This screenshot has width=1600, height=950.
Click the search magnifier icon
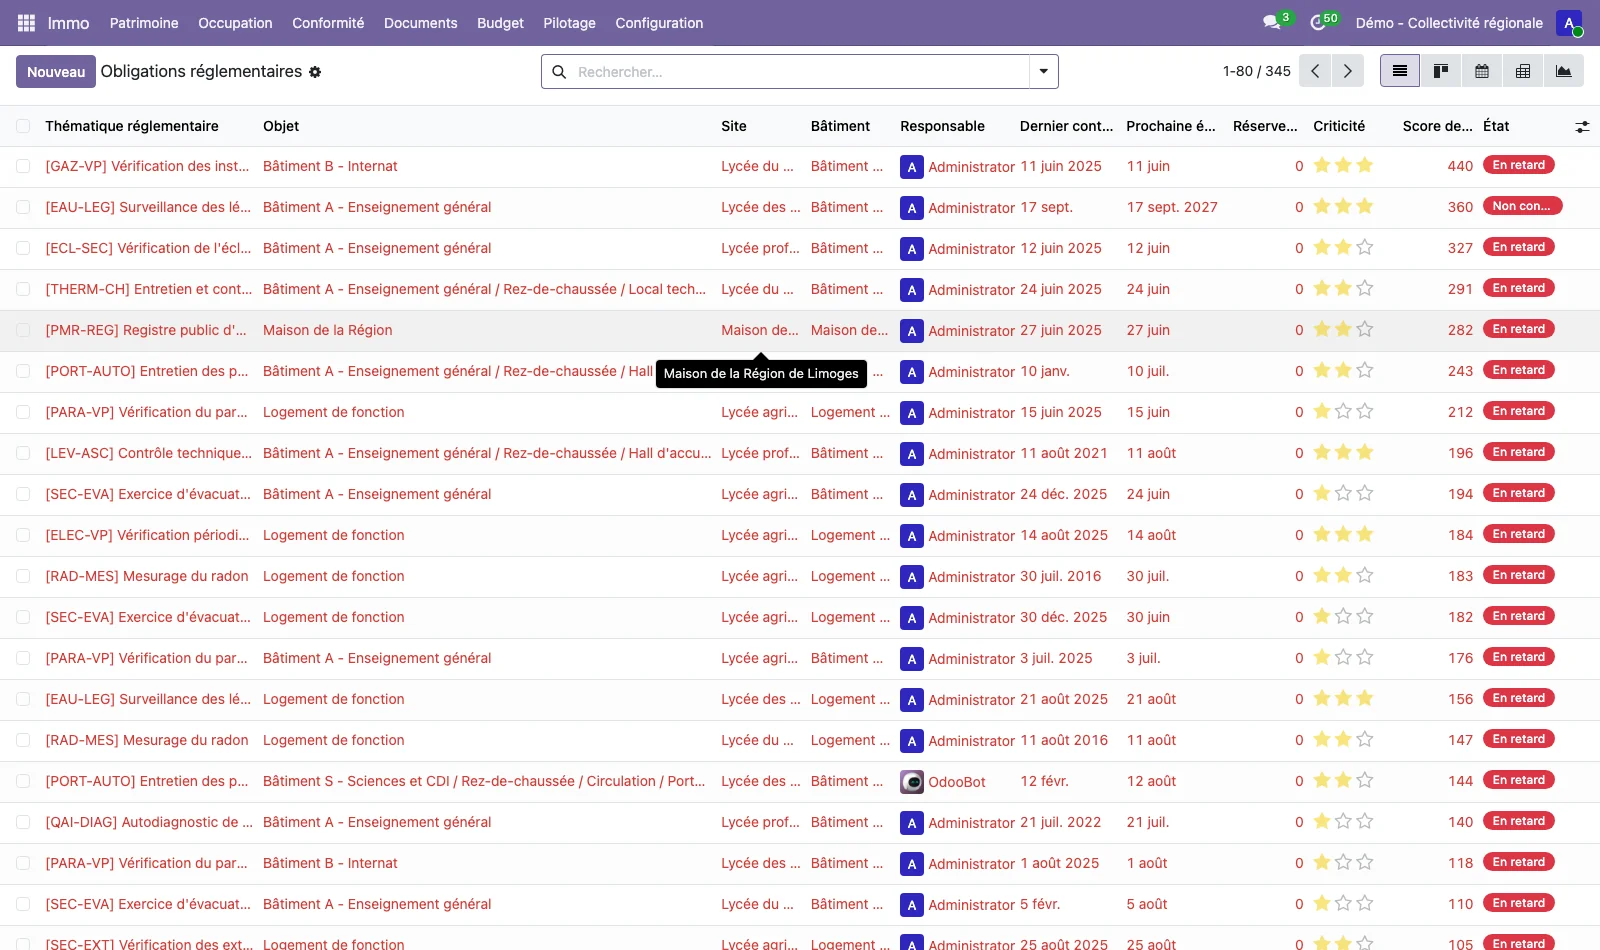click(559, 72)
